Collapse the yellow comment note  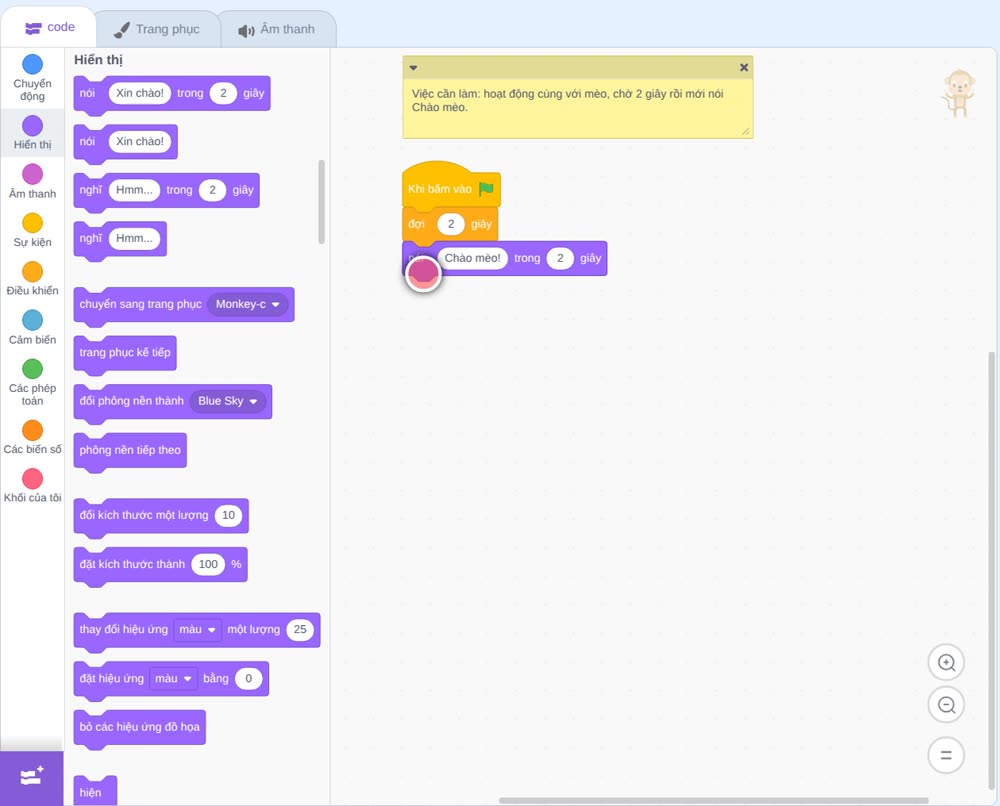(413, 67)
